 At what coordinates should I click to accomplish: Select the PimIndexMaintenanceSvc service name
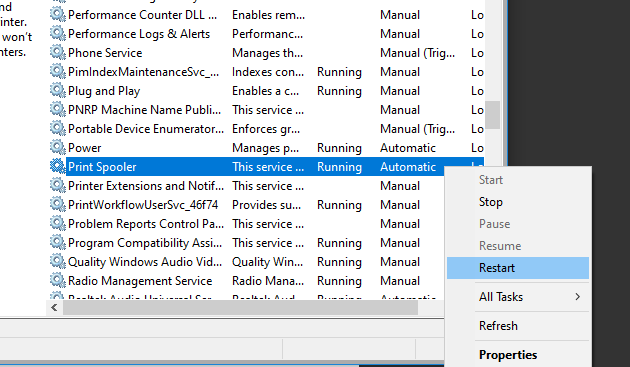point(143,72)
